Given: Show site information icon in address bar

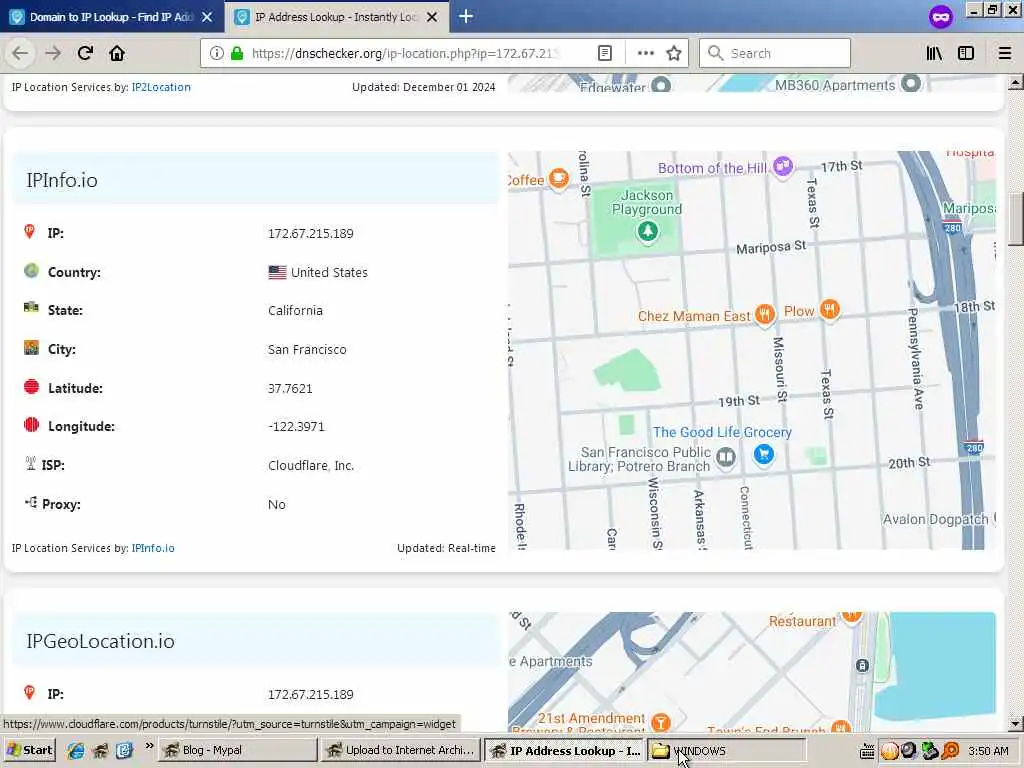Looking at the screenshot, I should tap(217, 53).
